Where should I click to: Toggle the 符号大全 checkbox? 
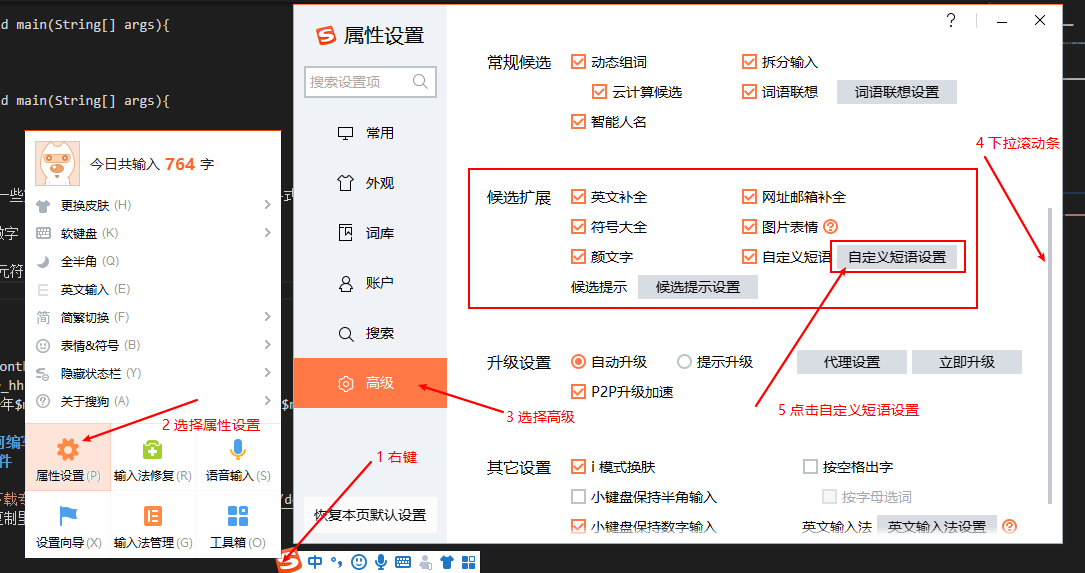coord(578,226)
